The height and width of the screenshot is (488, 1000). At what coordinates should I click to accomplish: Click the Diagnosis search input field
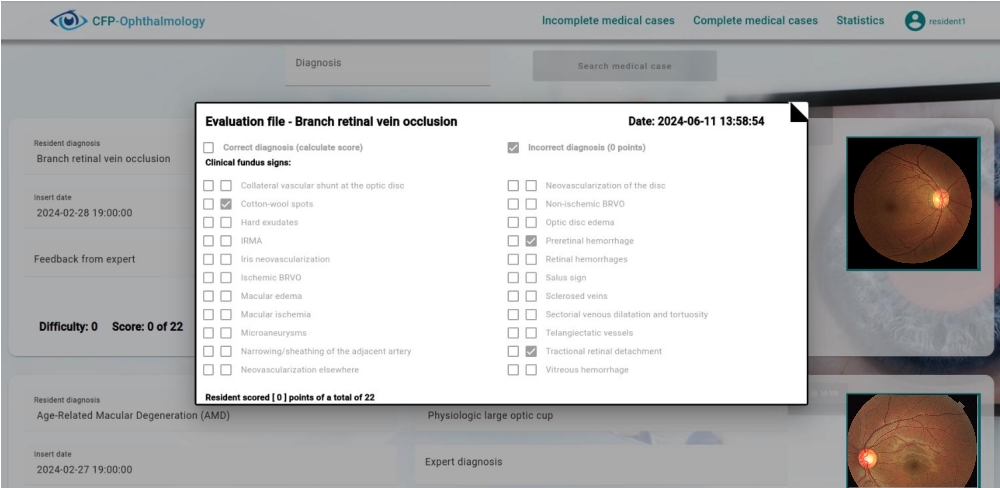tap(387, 64)
